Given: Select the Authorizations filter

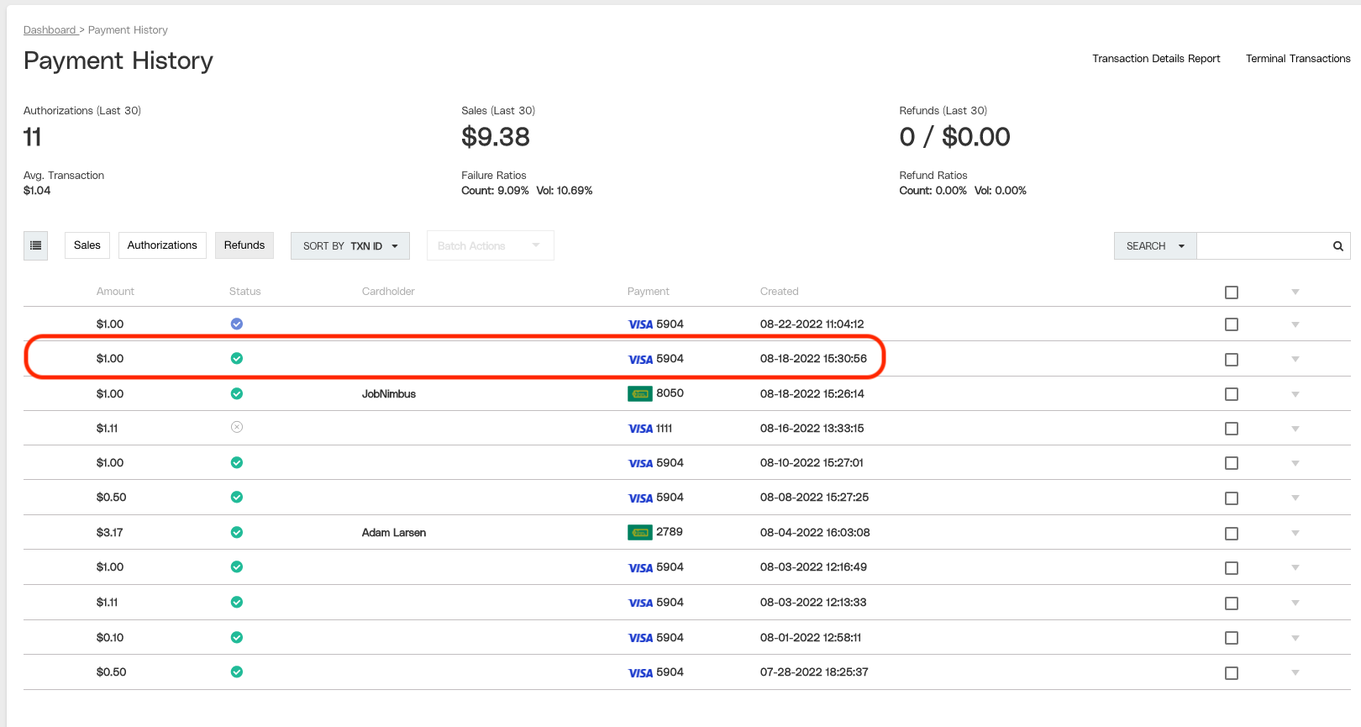Looking at the screenshot, I should tap(162, 245).
